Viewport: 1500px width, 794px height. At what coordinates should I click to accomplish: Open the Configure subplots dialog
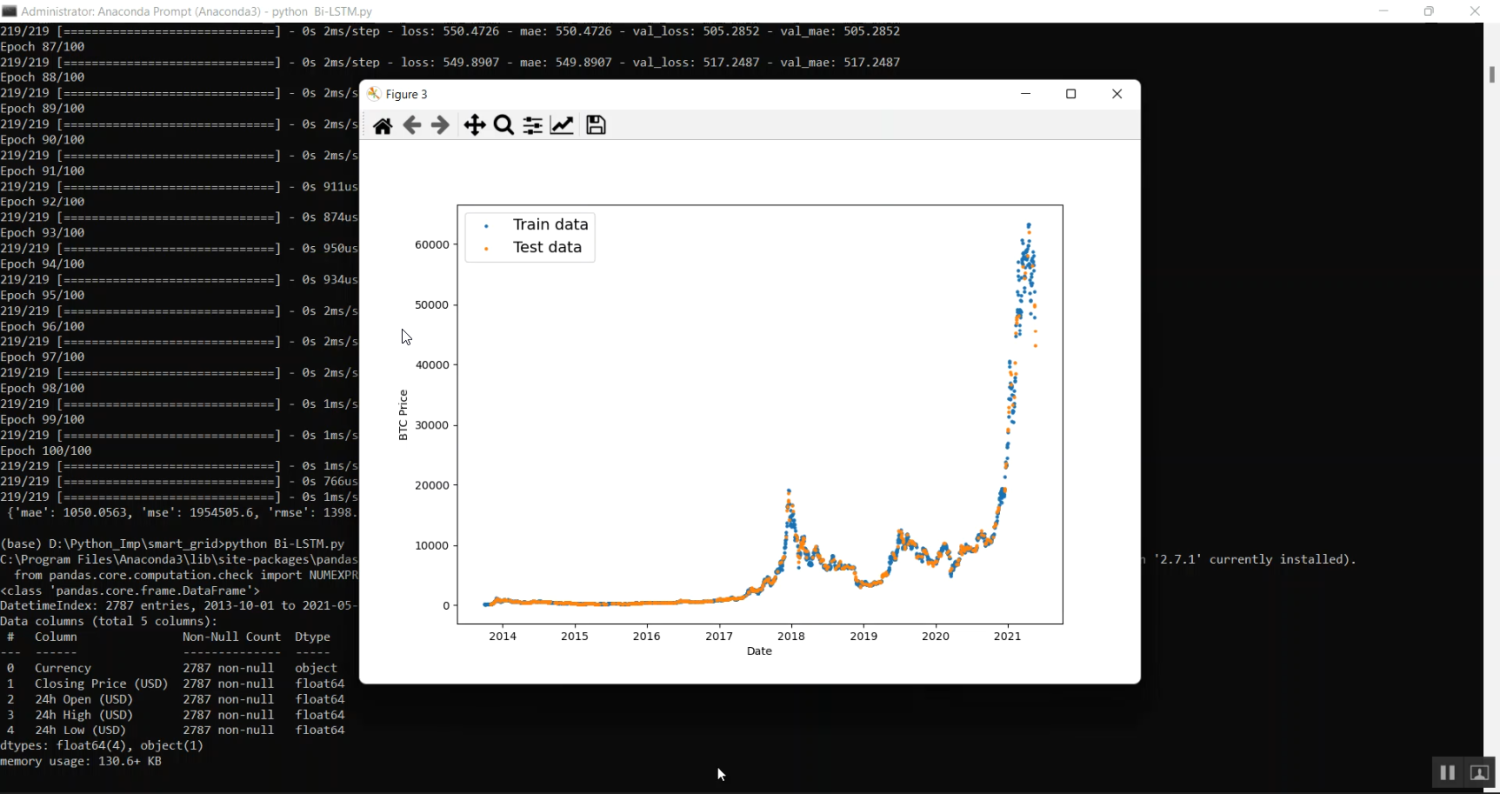(x=533, y=125)
